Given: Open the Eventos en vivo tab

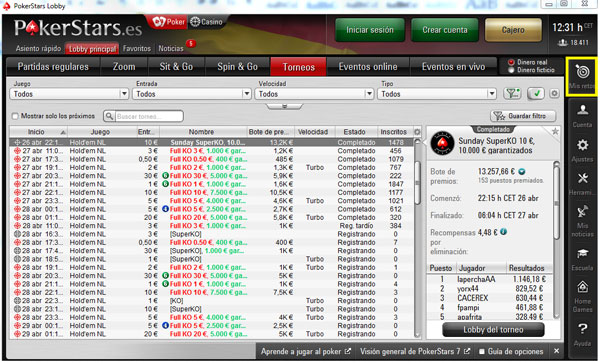Looking at the screenshot, I should click(x=453, y=67).
